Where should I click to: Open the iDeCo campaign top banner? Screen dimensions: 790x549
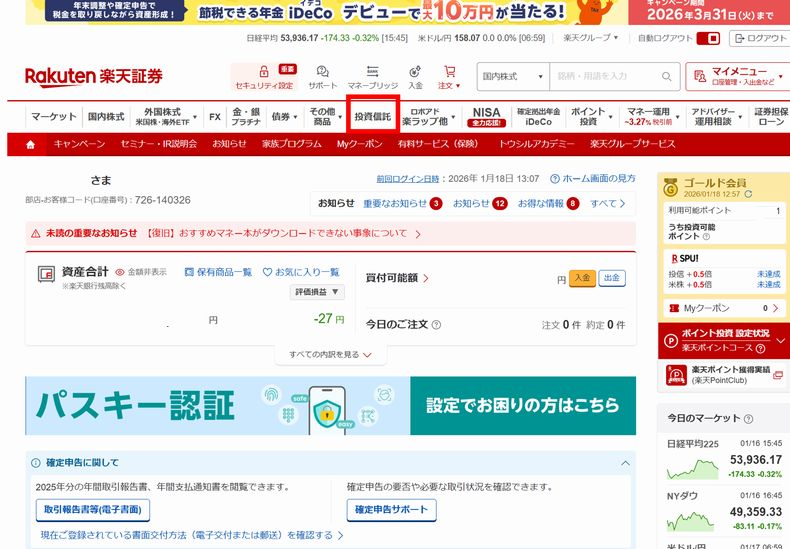[x=408, y=12]
